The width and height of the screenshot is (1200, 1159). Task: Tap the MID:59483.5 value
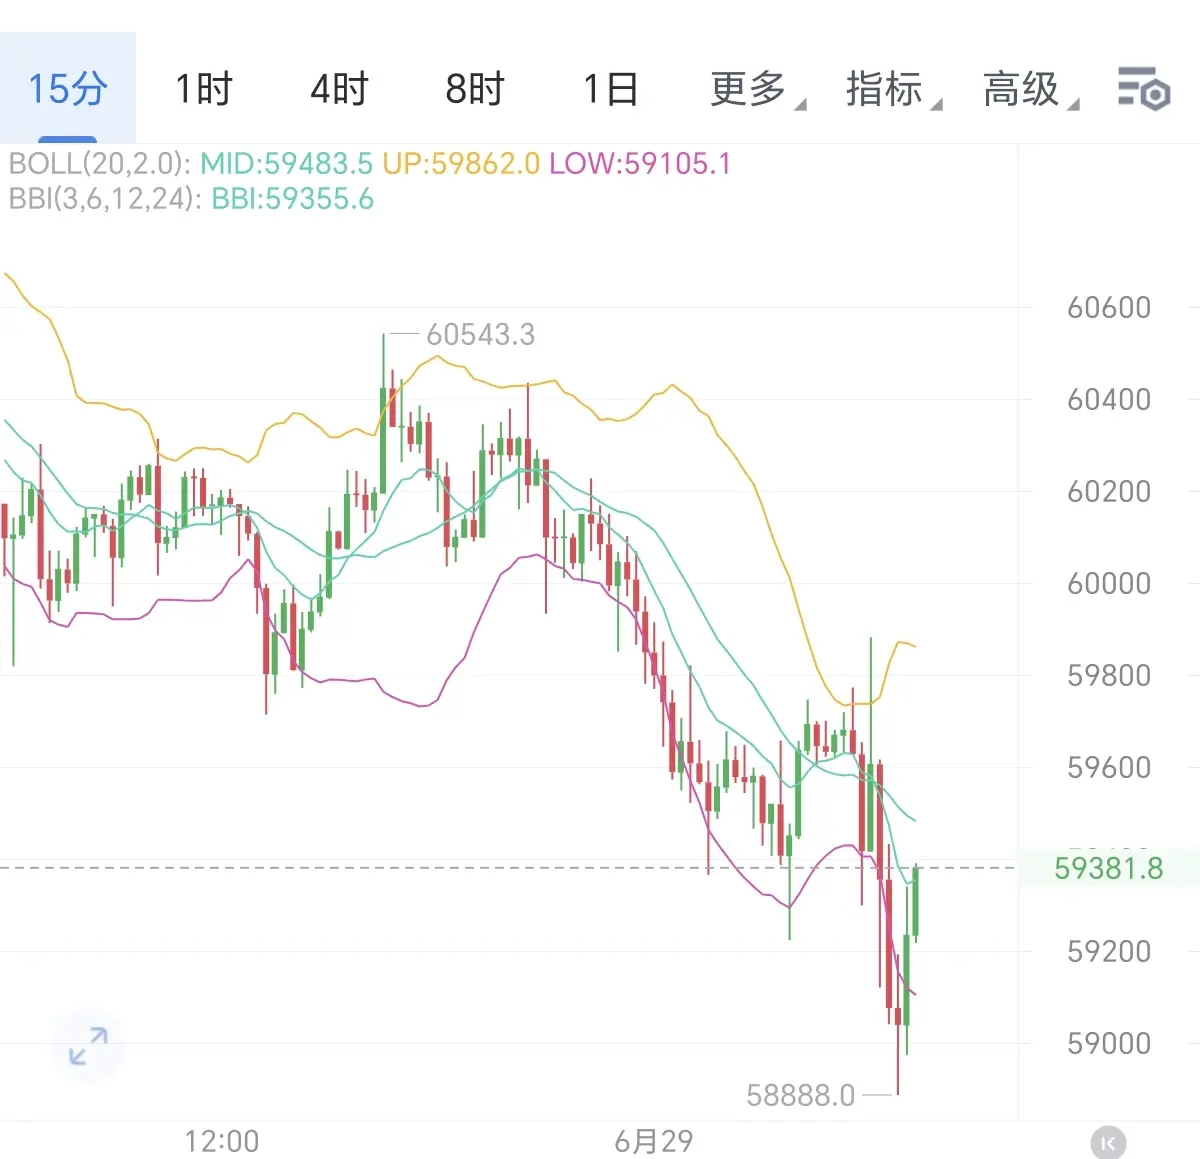[286, 163]
